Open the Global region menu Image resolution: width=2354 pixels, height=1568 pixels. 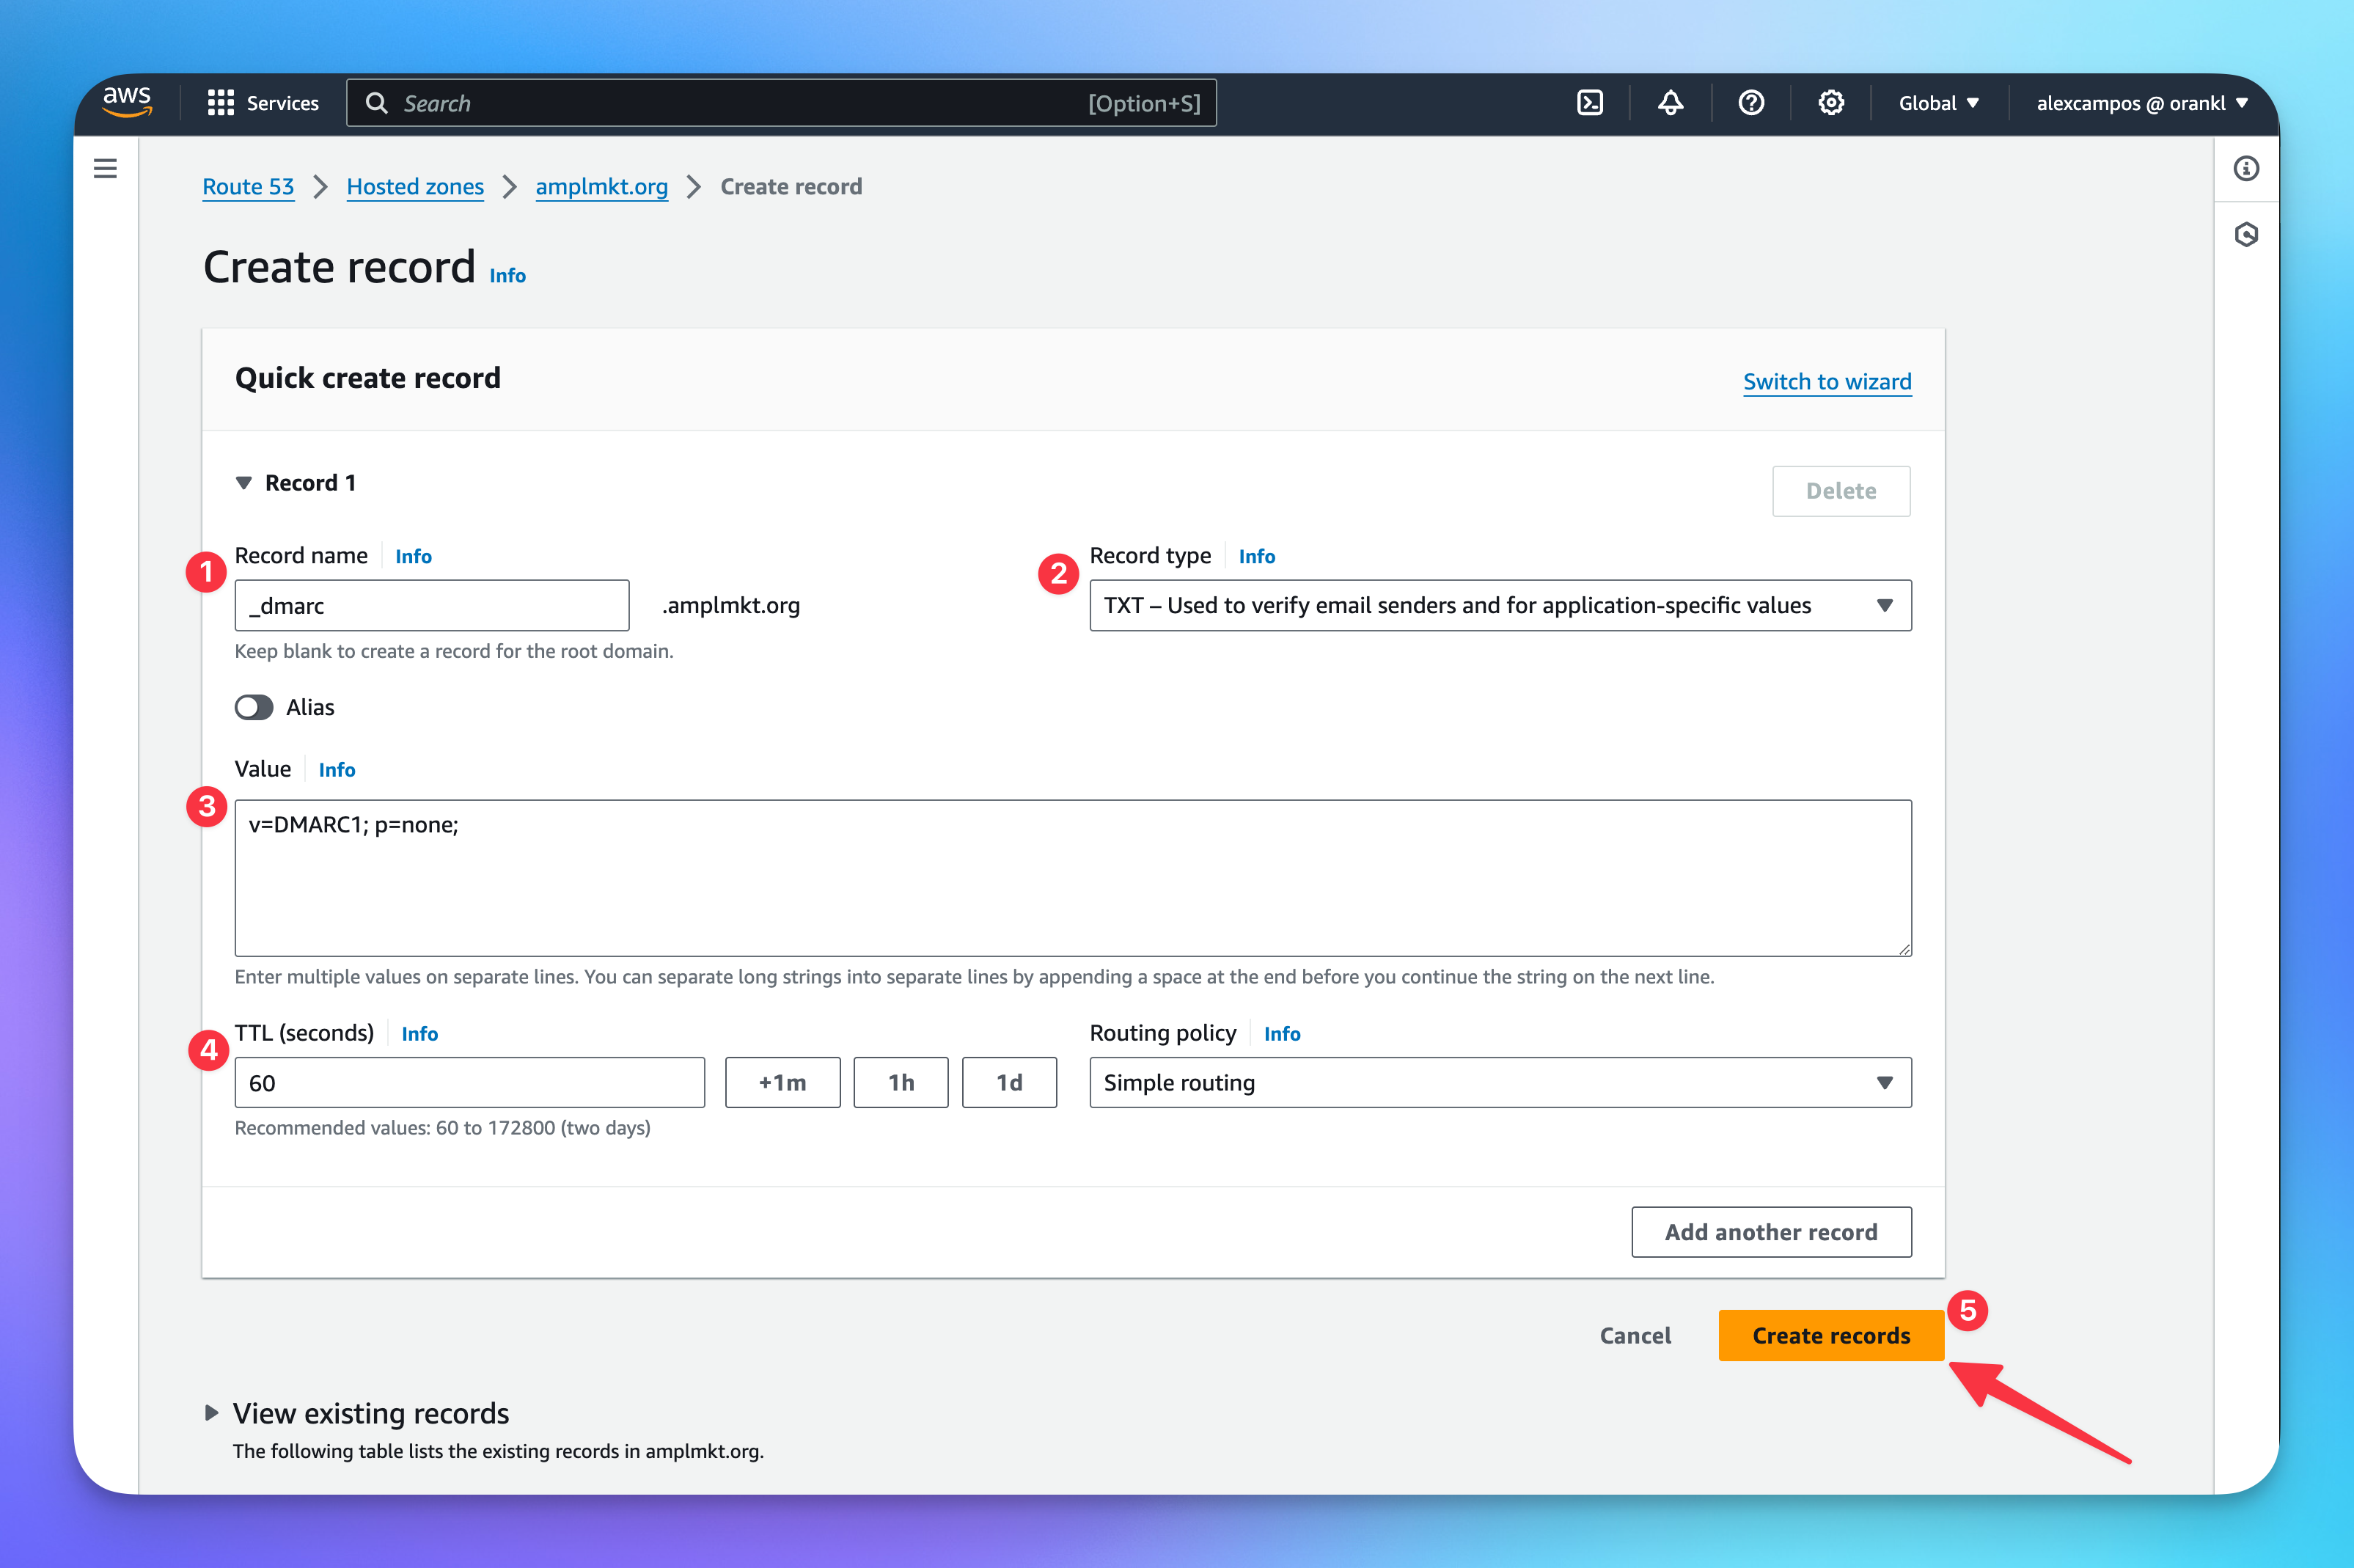point(1937,103)
